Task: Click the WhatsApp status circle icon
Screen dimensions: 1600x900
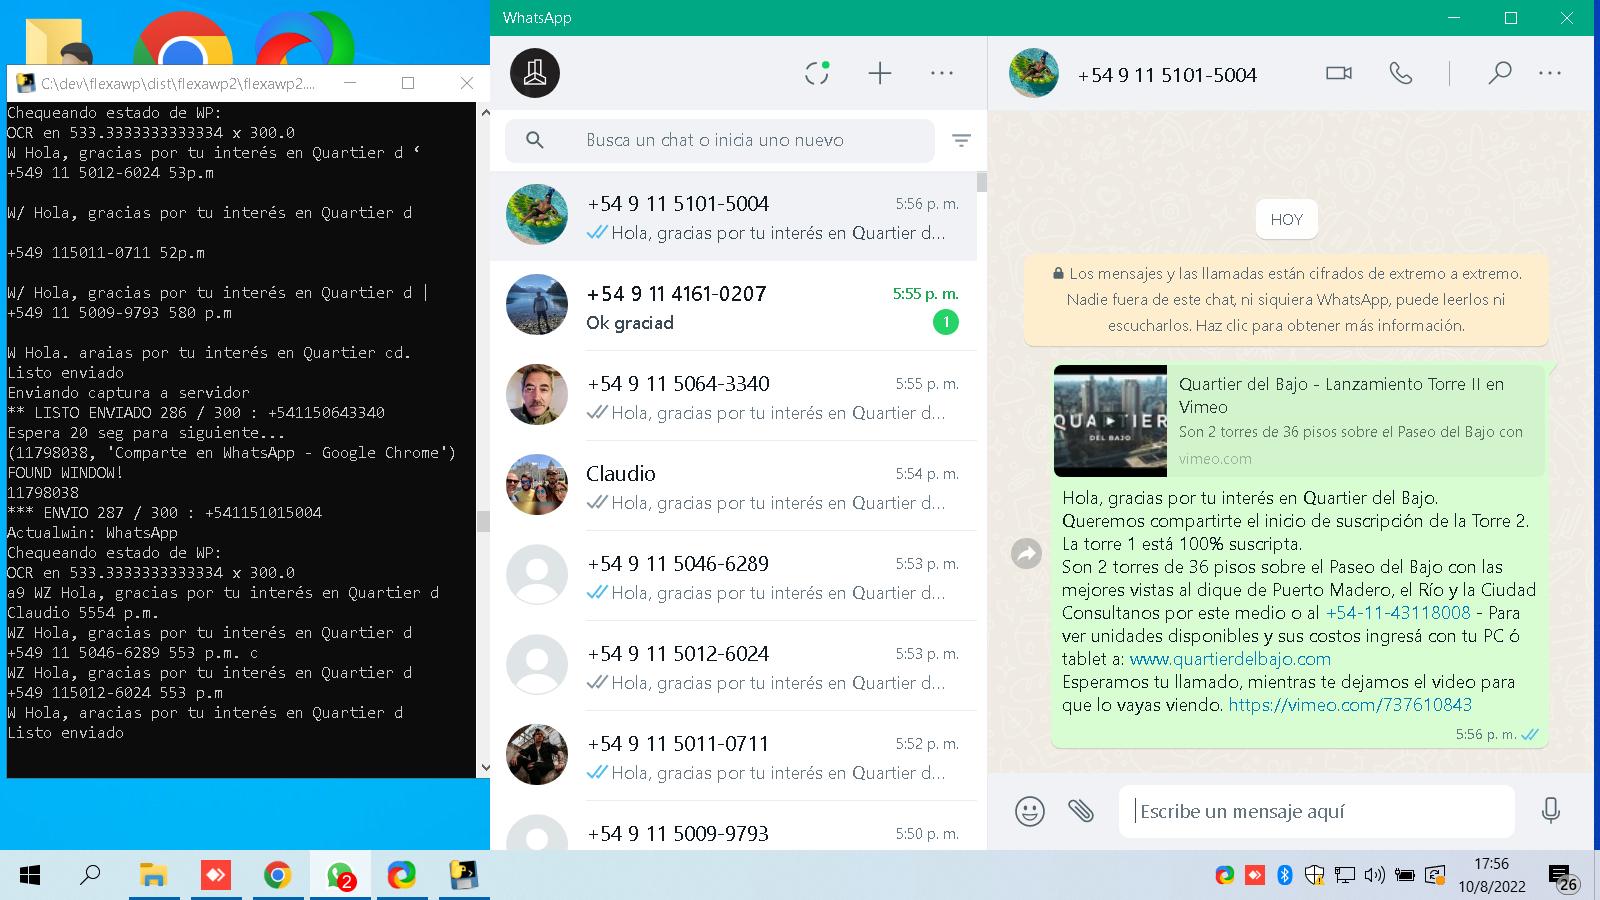Action: 817,73
